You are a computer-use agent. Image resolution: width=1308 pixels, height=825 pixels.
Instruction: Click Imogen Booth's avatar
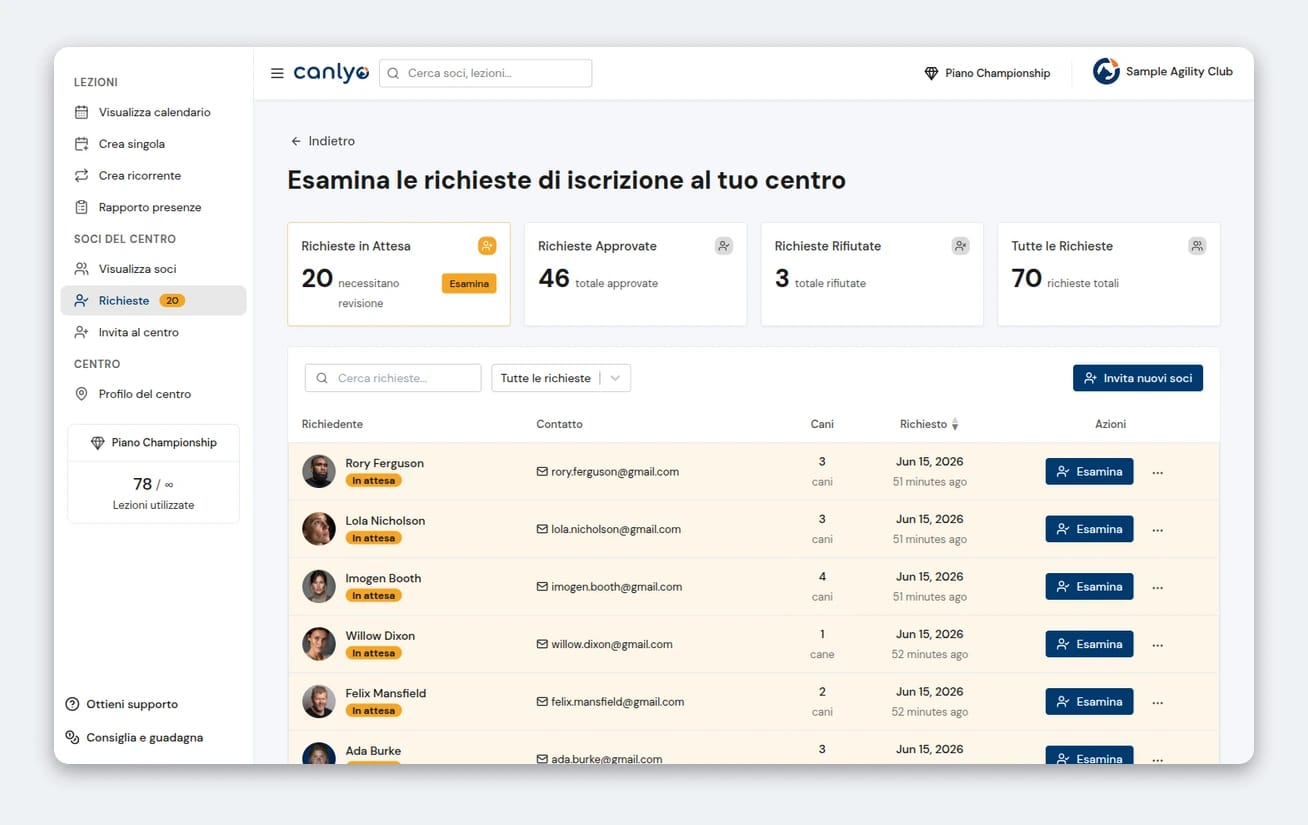point(319,587)
